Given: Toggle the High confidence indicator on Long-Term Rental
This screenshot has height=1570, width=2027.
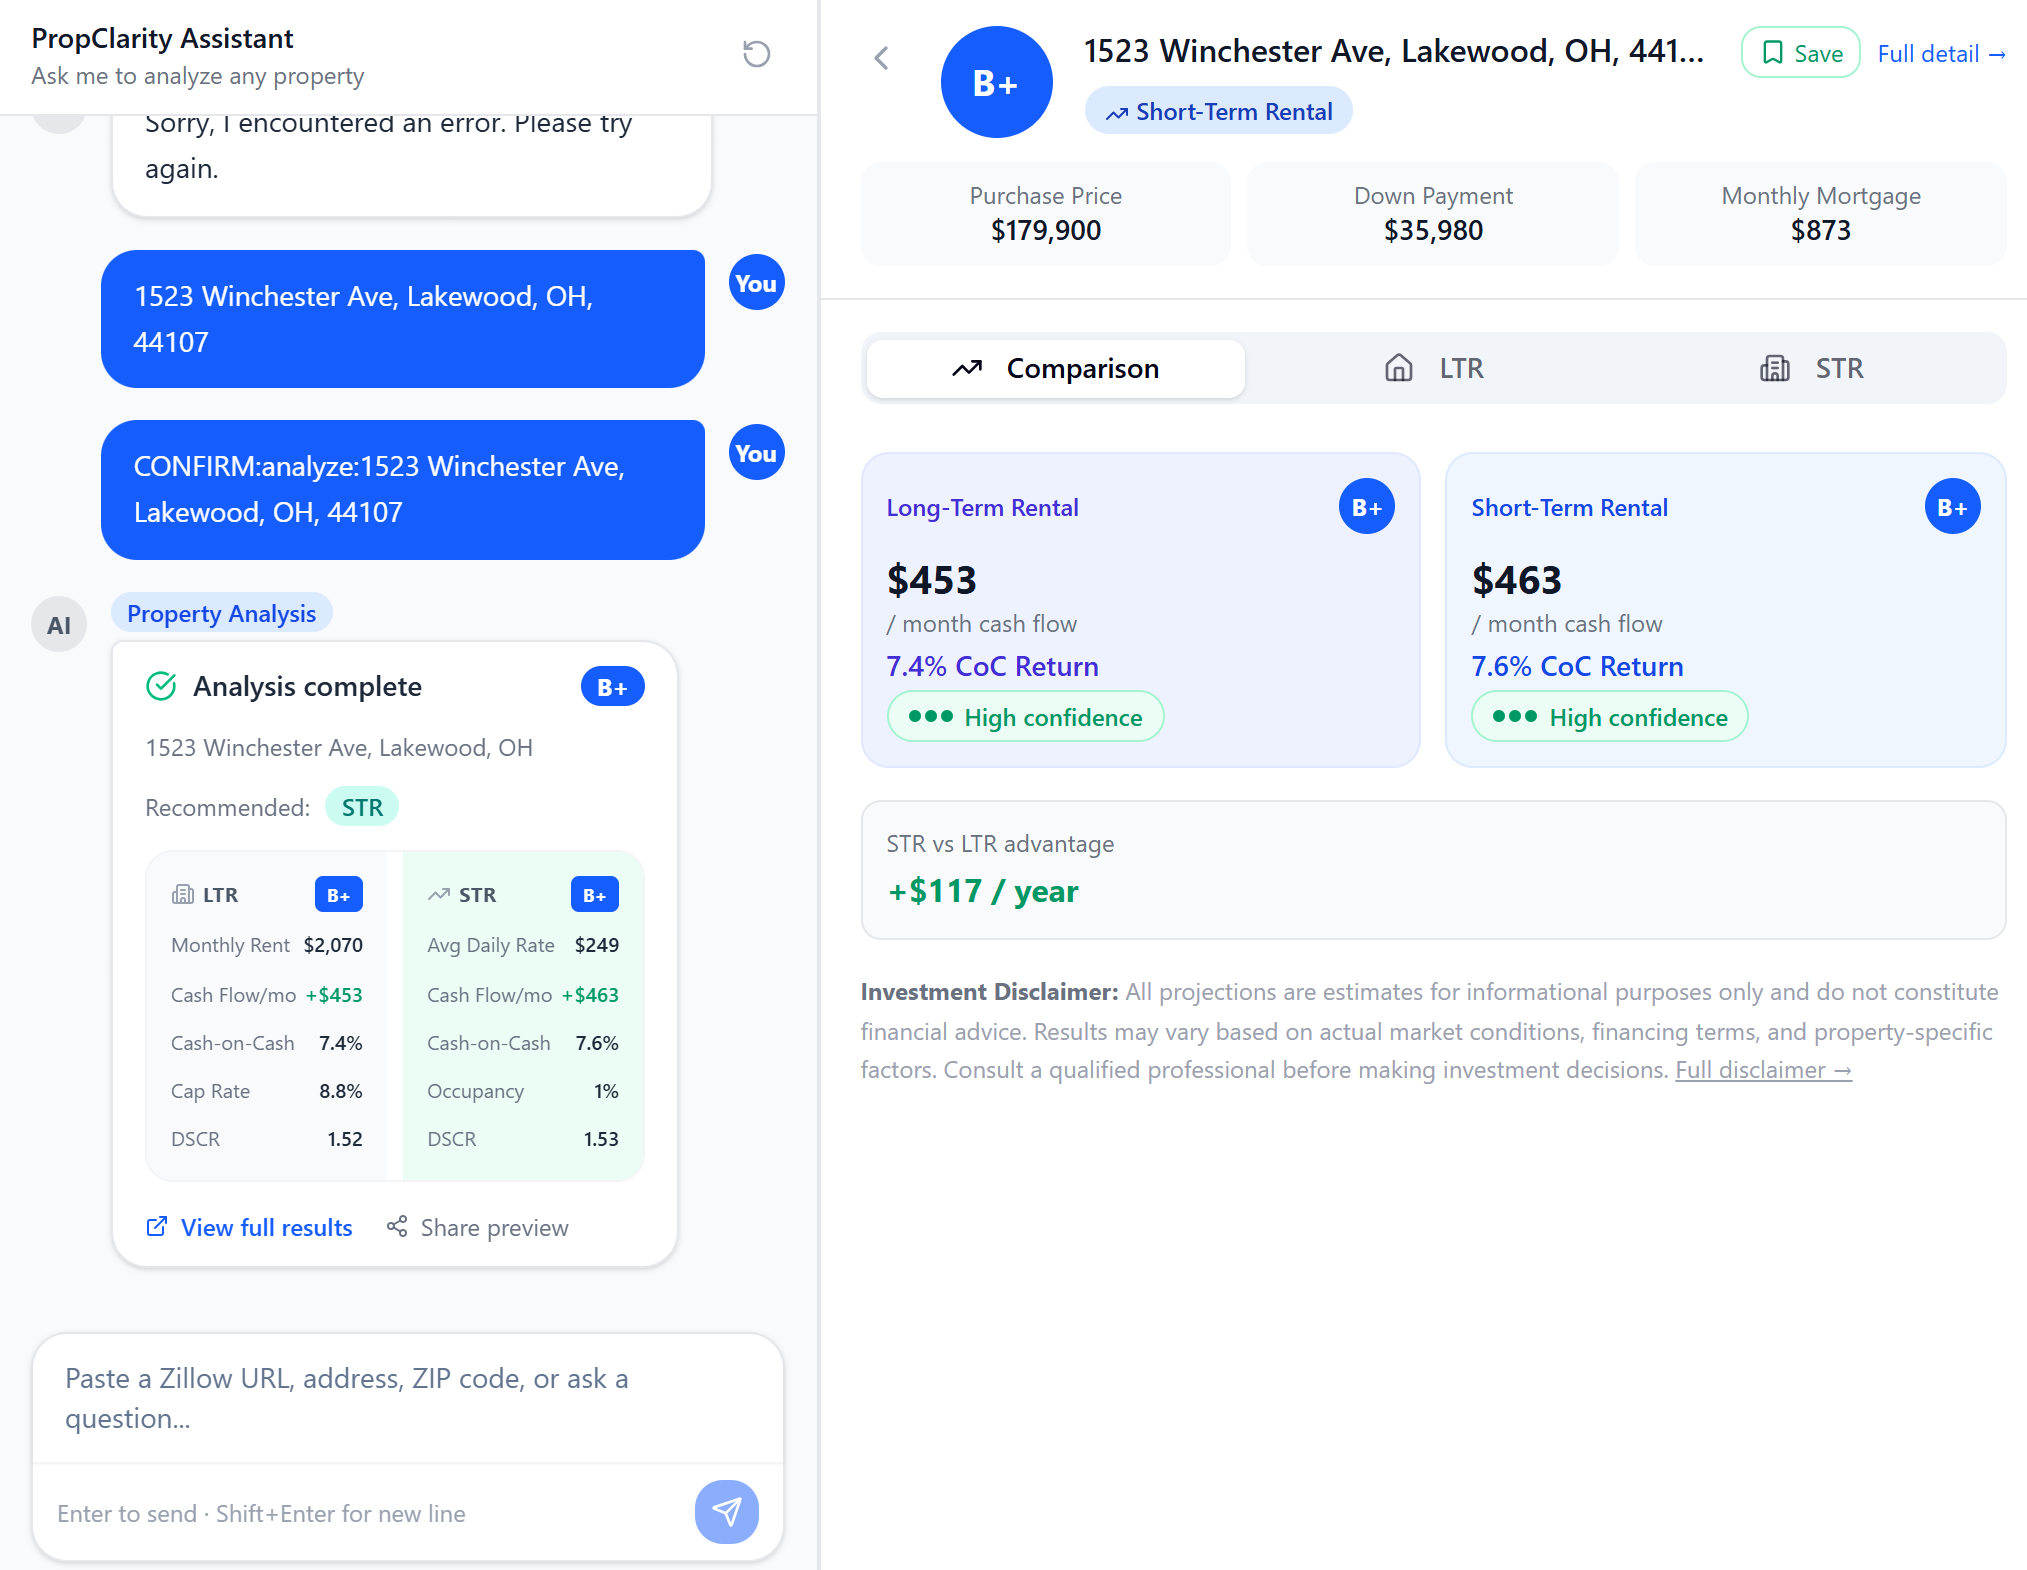Looking at the screenshot, I should (x=1025, y=716).
